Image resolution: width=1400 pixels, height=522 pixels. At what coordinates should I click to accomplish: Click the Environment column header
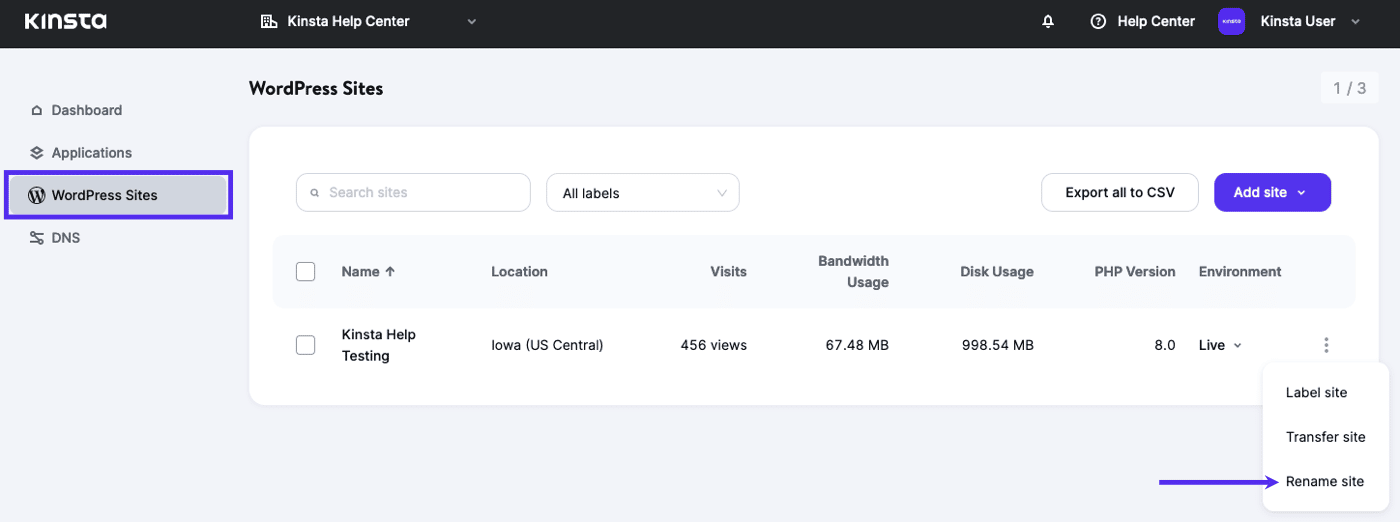click(1240, 271)
